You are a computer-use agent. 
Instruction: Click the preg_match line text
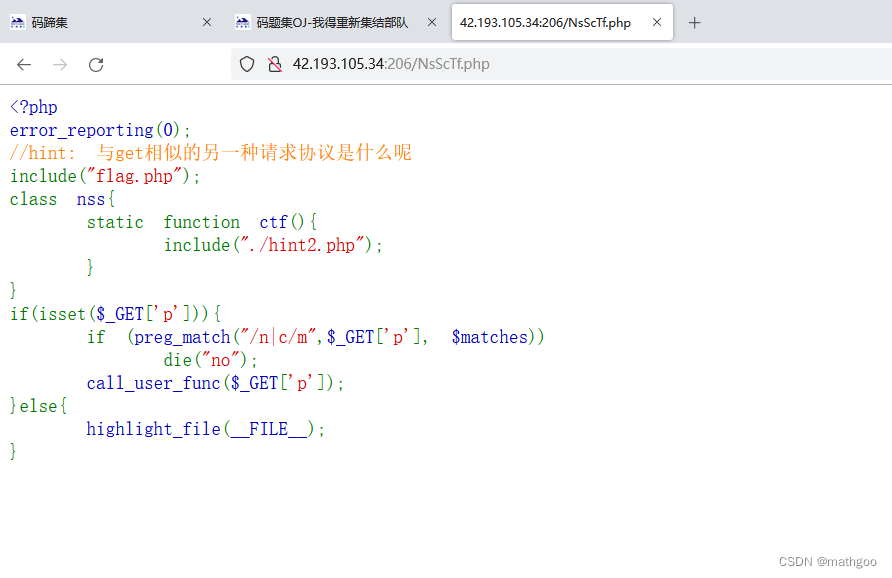316,337
